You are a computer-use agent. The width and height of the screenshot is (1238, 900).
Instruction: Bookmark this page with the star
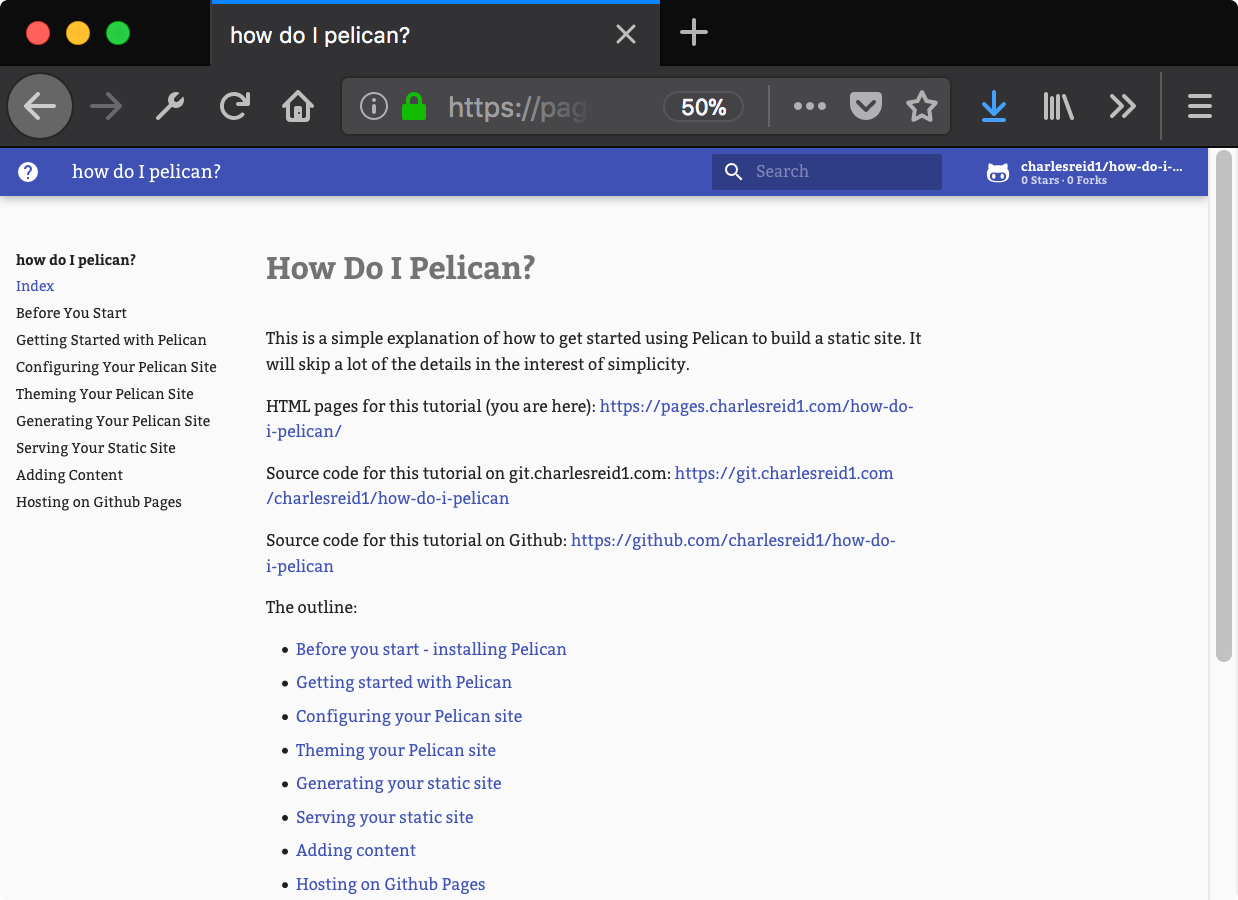click(x=922, y=106)
